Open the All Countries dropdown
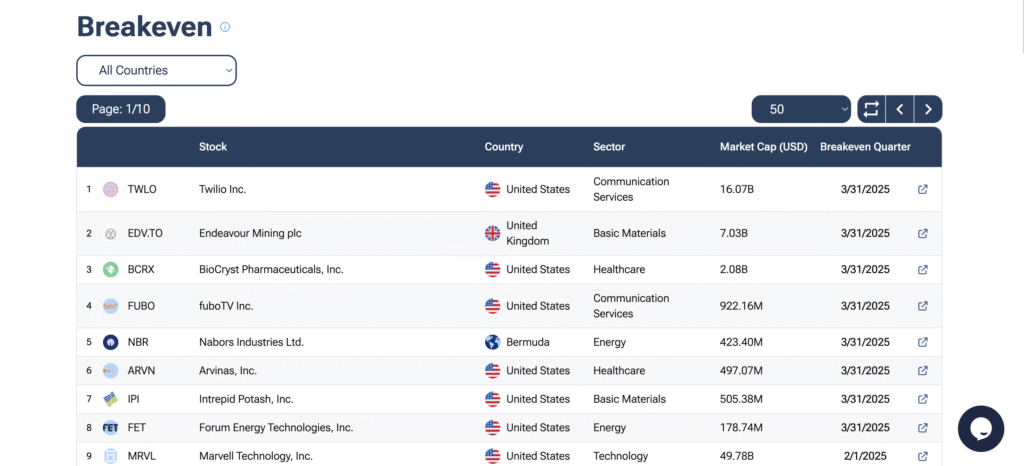Viewport: 1024px width, 466px height. 157,70
